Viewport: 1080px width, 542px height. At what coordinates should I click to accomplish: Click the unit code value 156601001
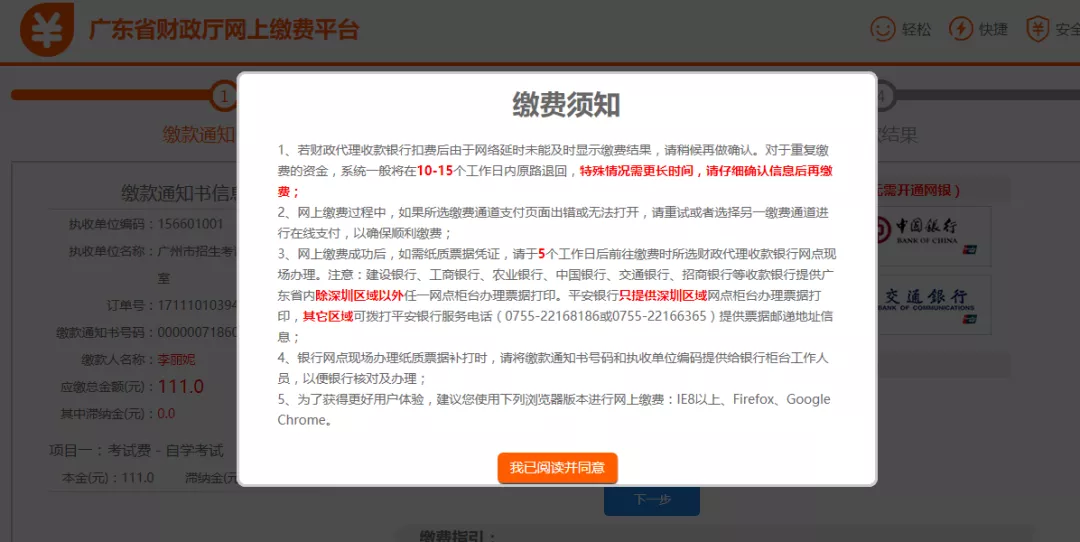point(190,223)
